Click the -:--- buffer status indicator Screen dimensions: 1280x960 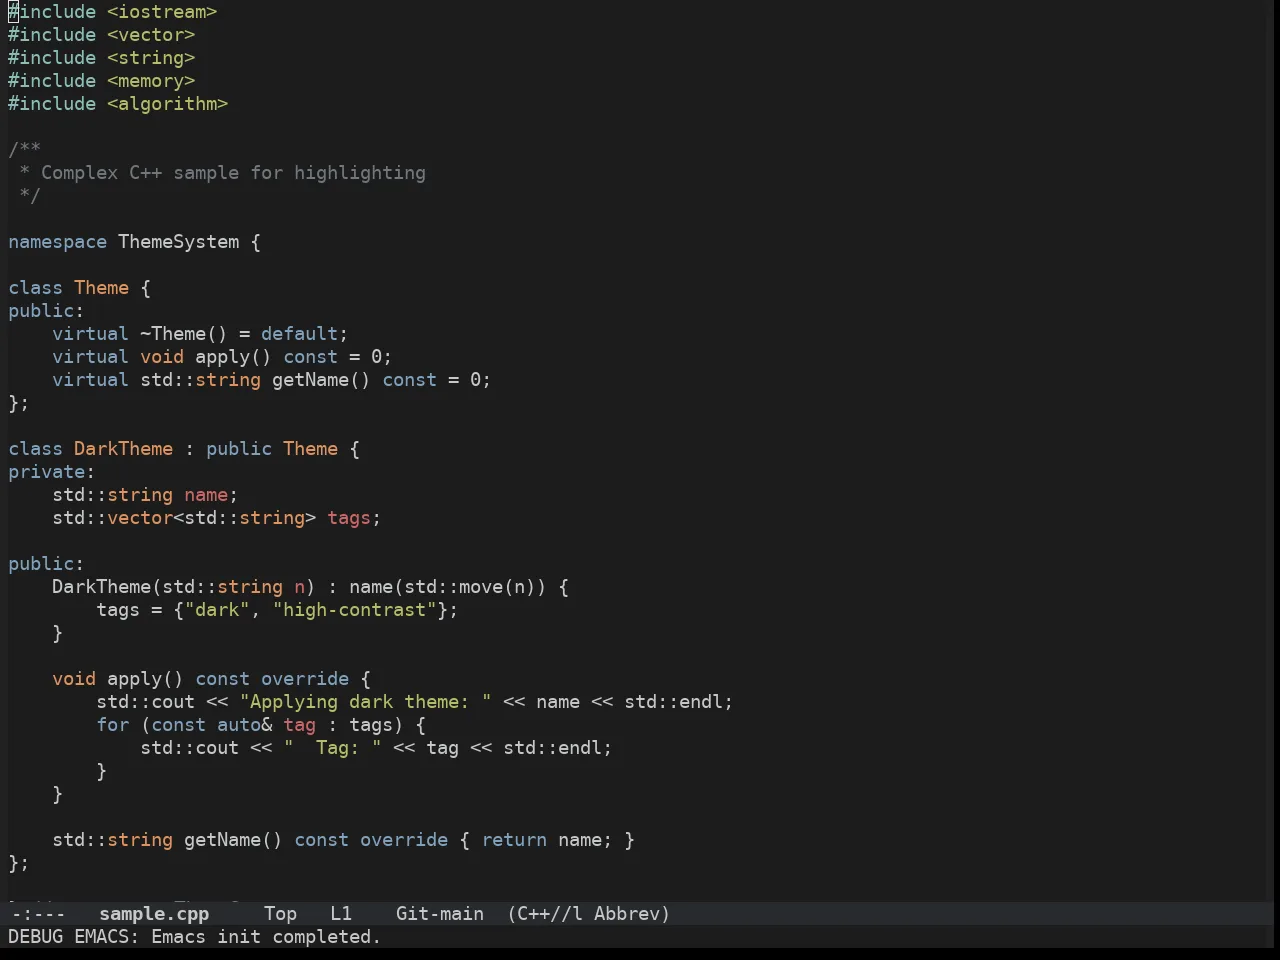[x=38, y=914]
